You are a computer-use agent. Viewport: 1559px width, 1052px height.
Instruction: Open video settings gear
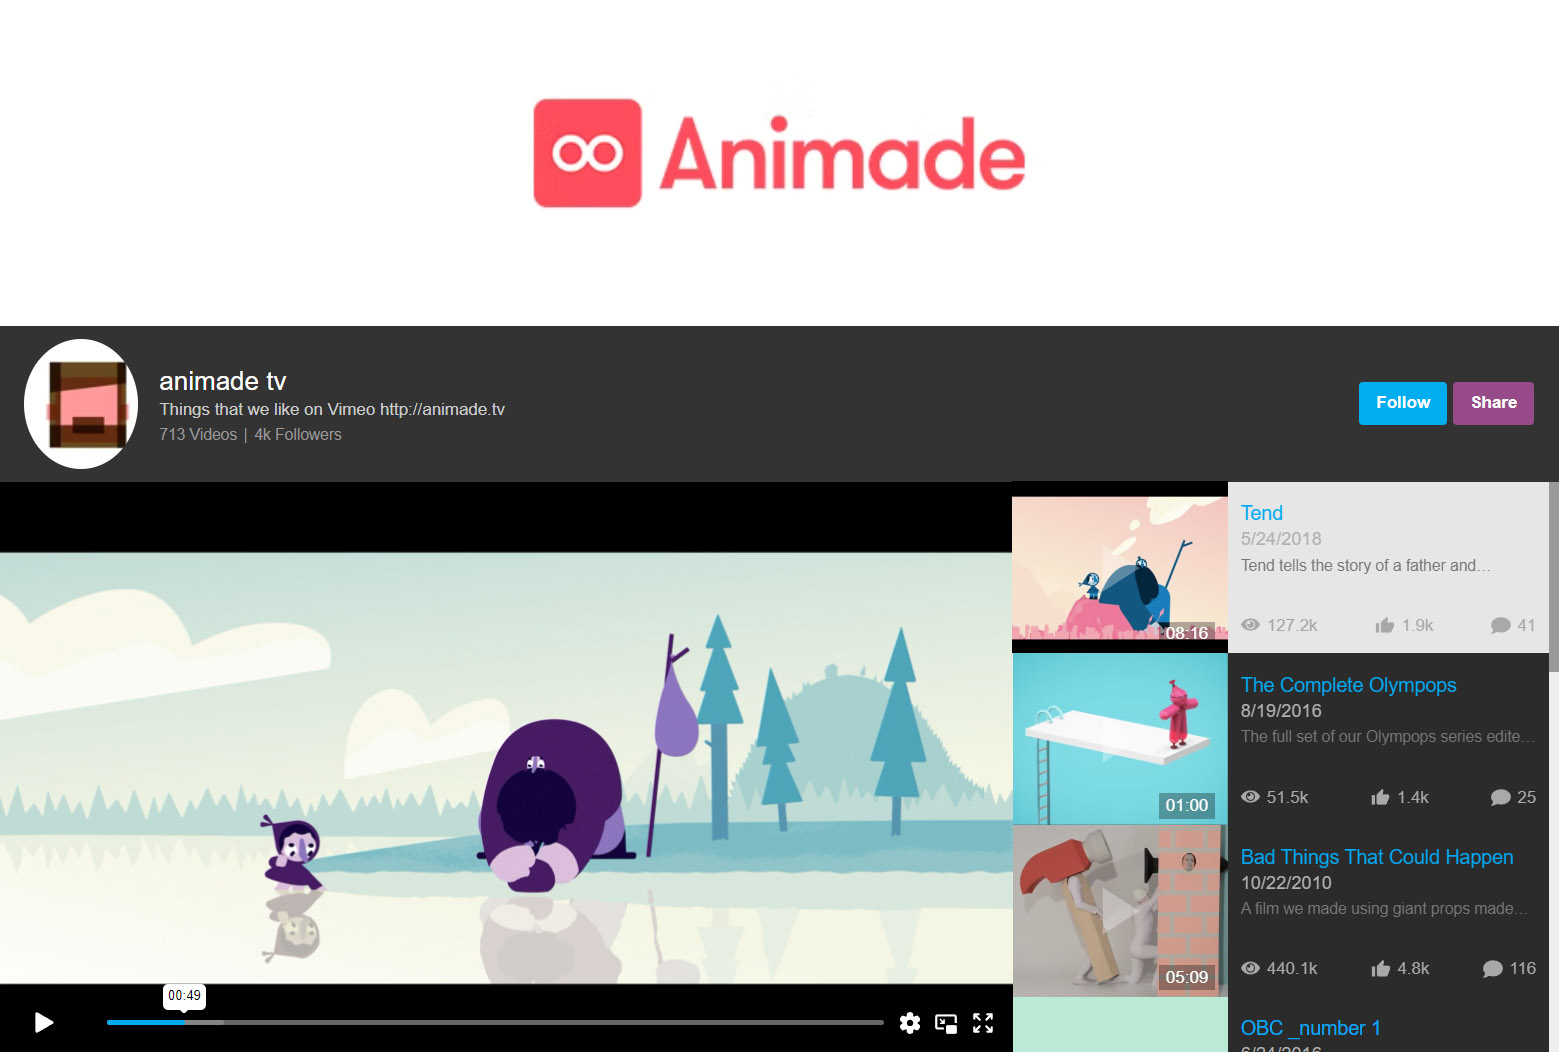910,1023
